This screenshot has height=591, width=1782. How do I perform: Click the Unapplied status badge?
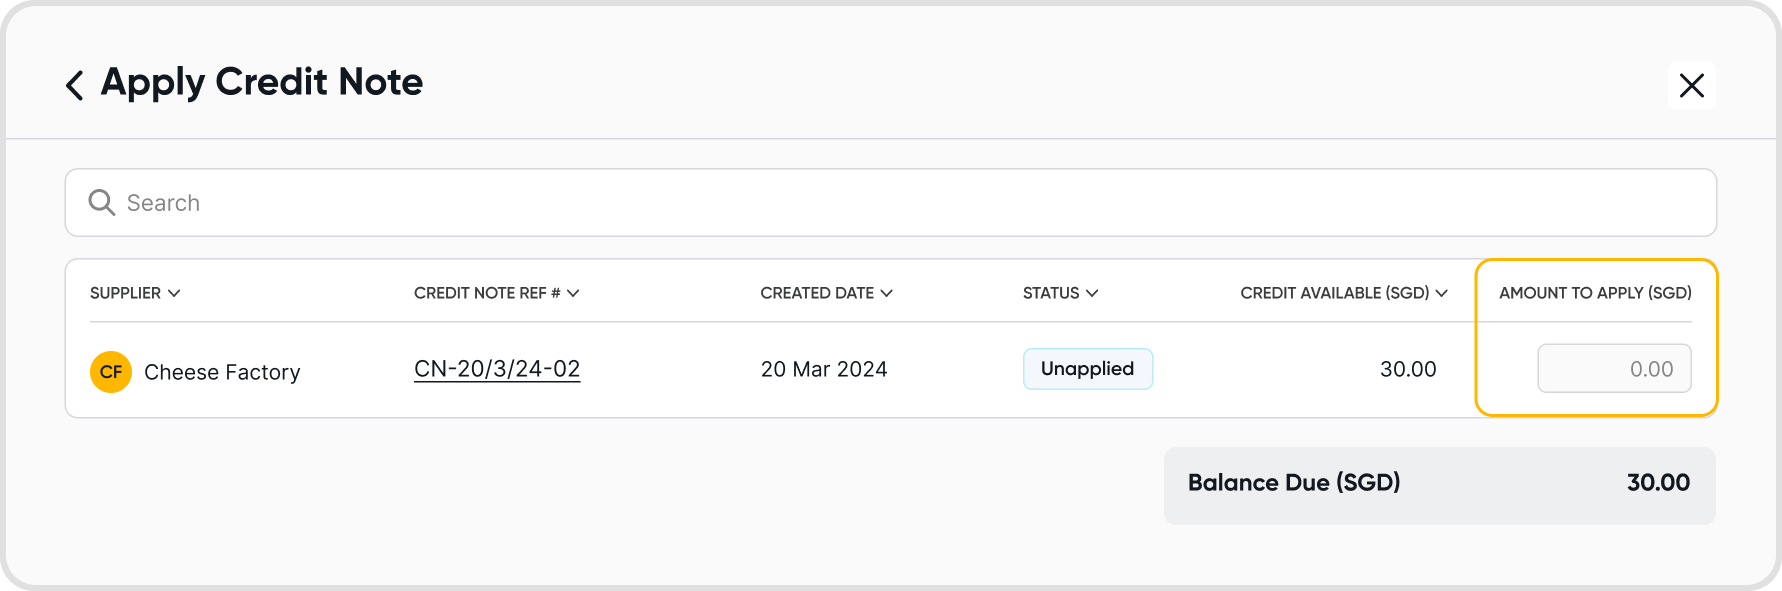(1087, 369)
